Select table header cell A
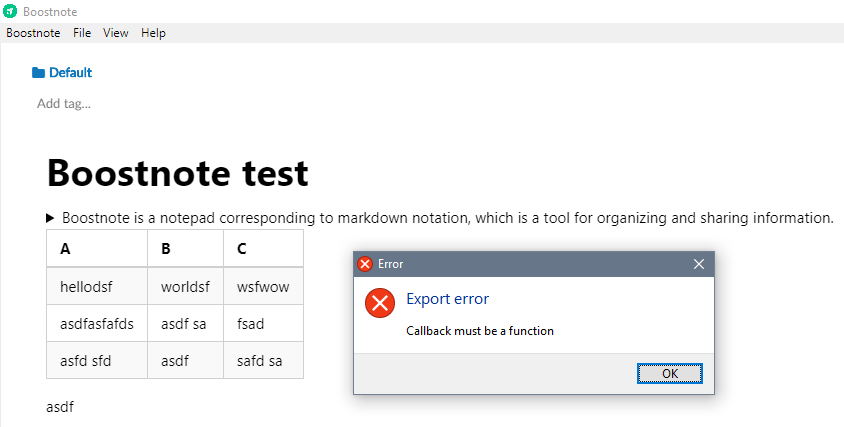Viewport: 844px width, 427px height. point(97,248)
